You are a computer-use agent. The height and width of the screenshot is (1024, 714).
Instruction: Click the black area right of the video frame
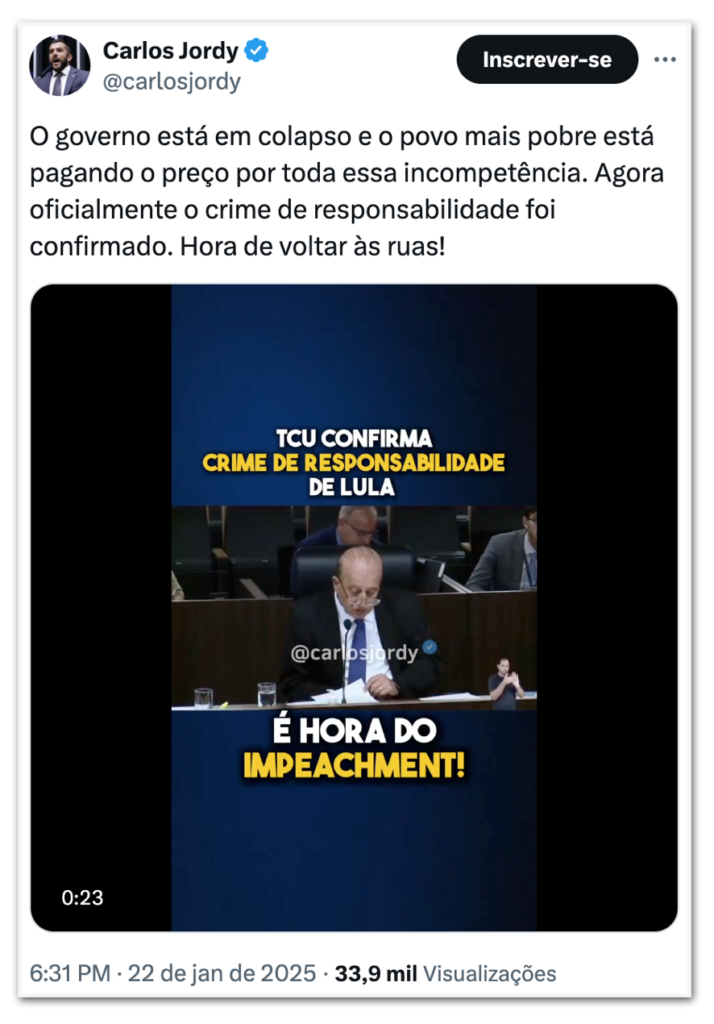[x=607, y=607]
